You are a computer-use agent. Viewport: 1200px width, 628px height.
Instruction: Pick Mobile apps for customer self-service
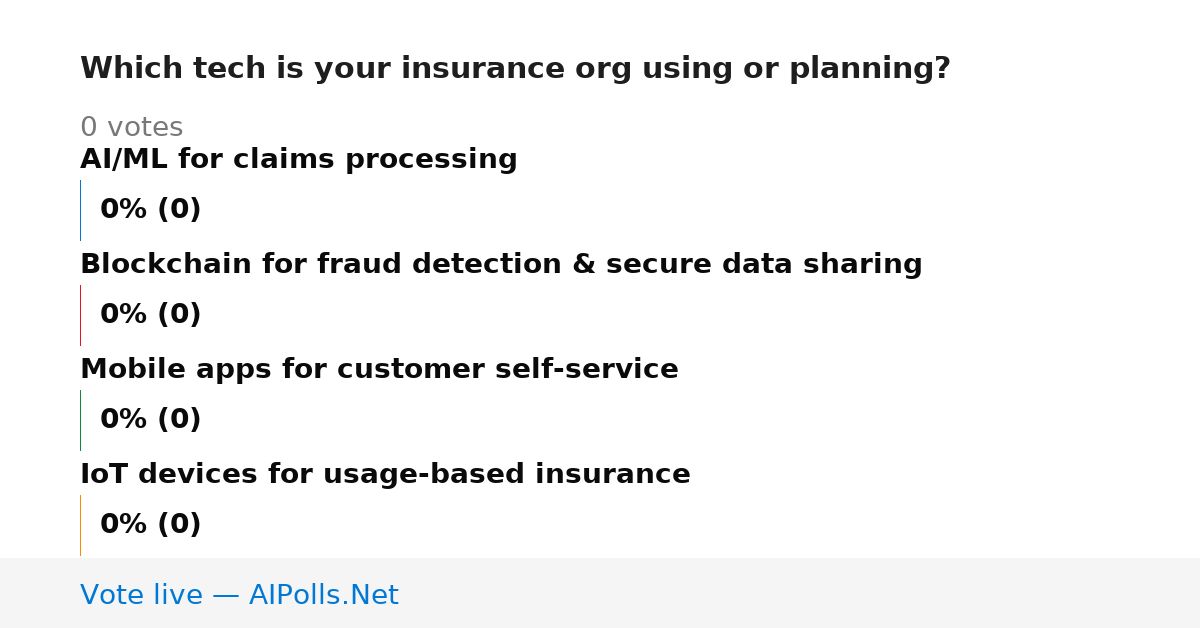point(379,370)
